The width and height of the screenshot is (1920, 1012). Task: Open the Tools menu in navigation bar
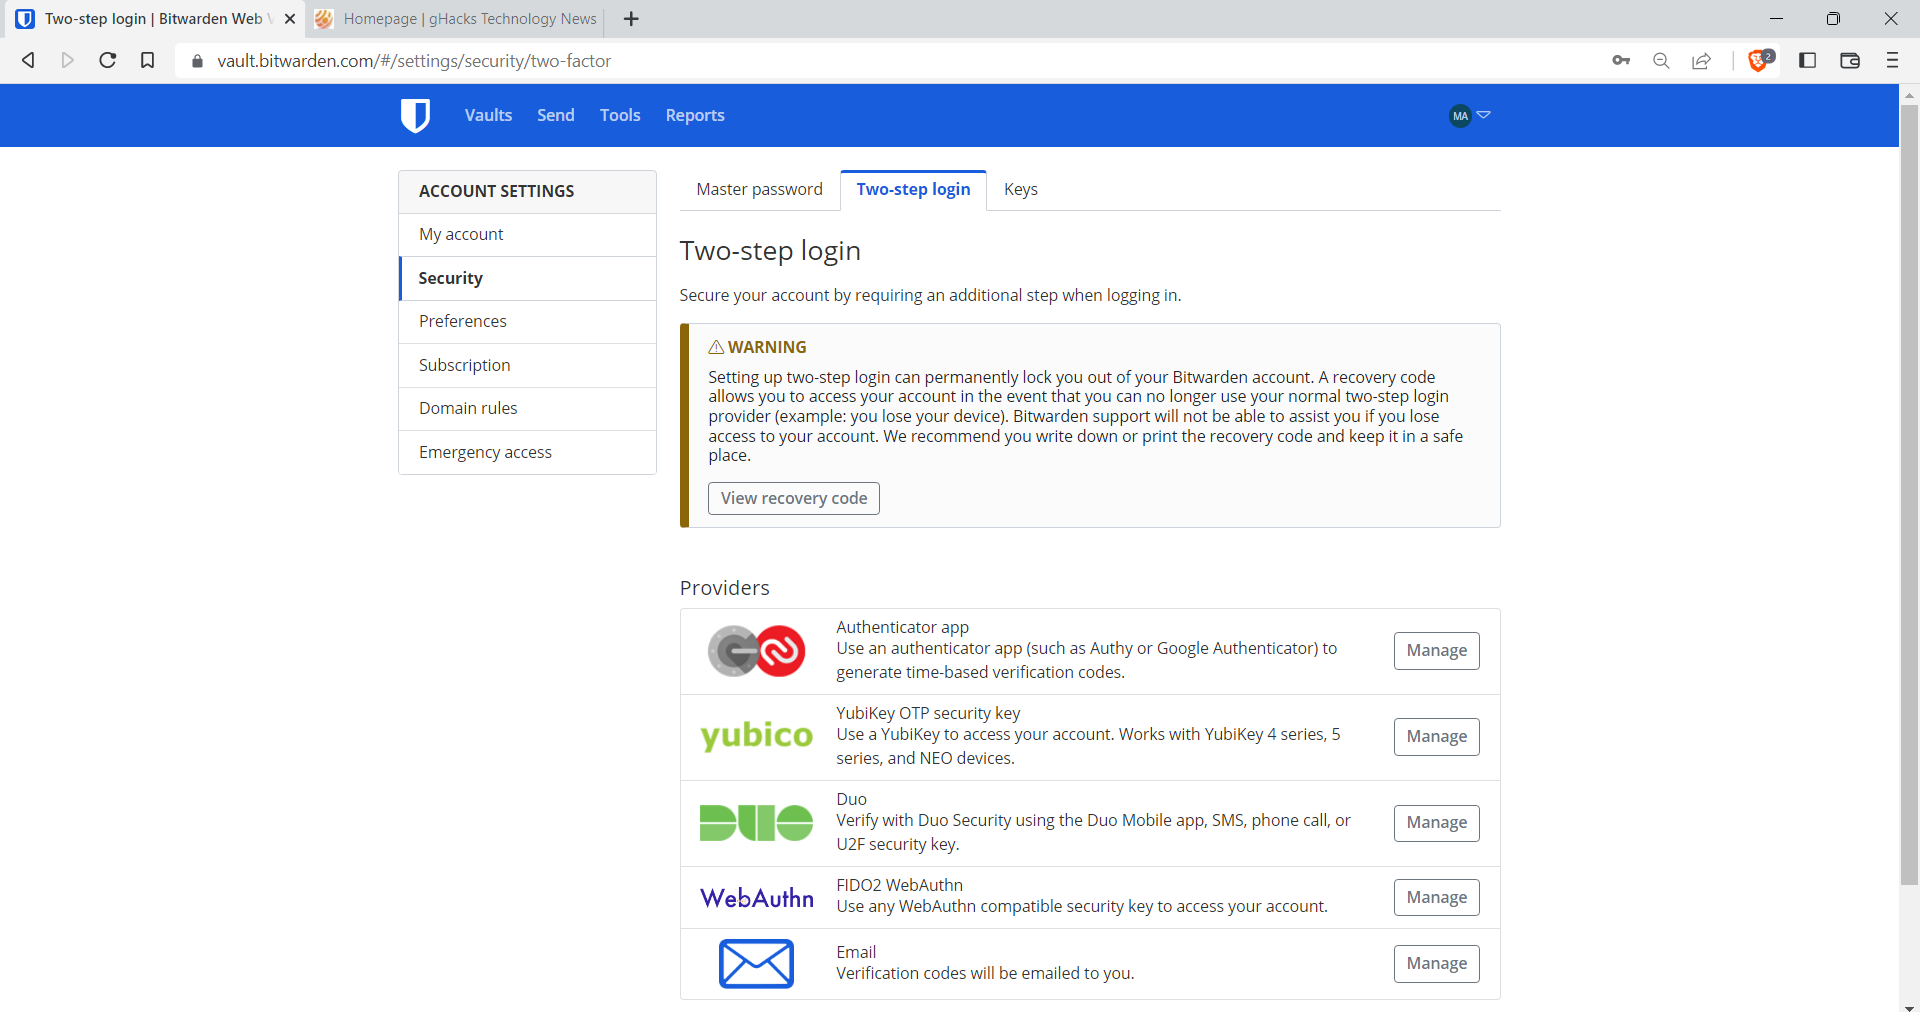(620, 116)
